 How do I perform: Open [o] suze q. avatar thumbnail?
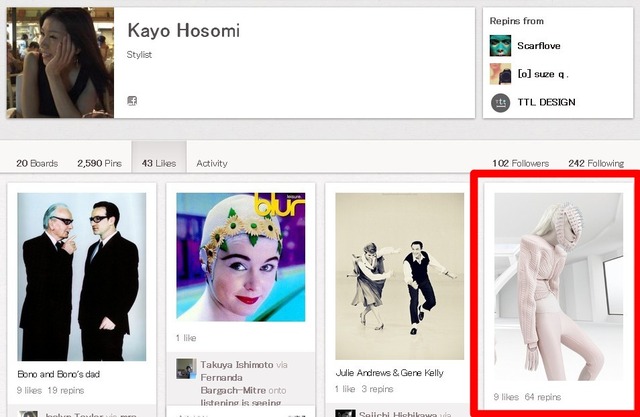pos(500,74)
